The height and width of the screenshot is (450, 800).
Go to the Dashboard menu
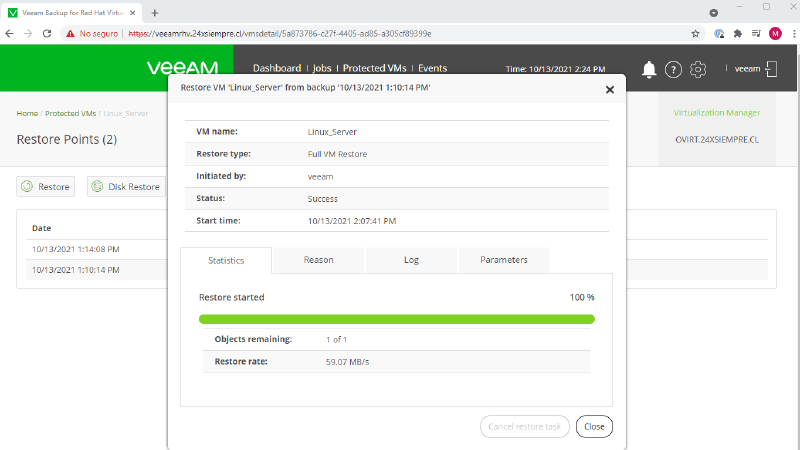[277, 68]
